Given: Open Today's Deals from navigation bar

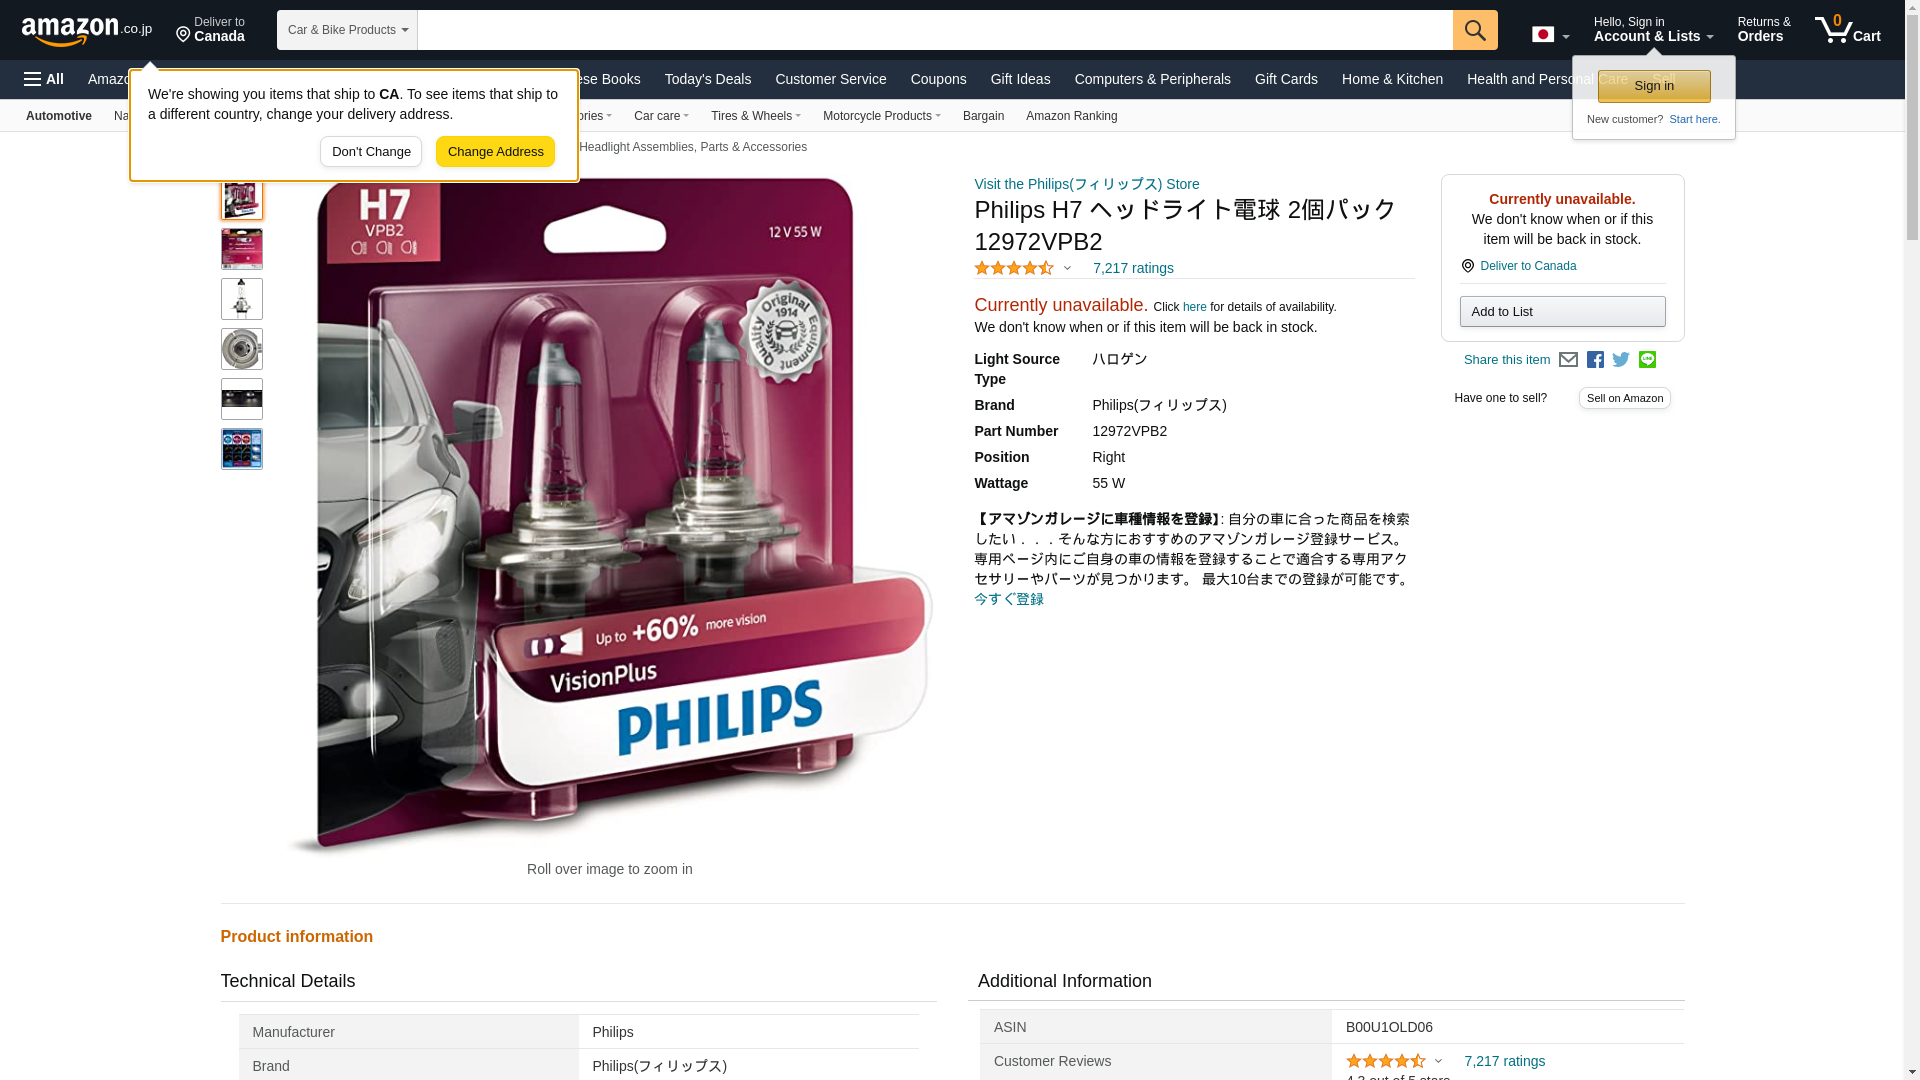Looking at the screenshot, I should [x=708, y=79].
